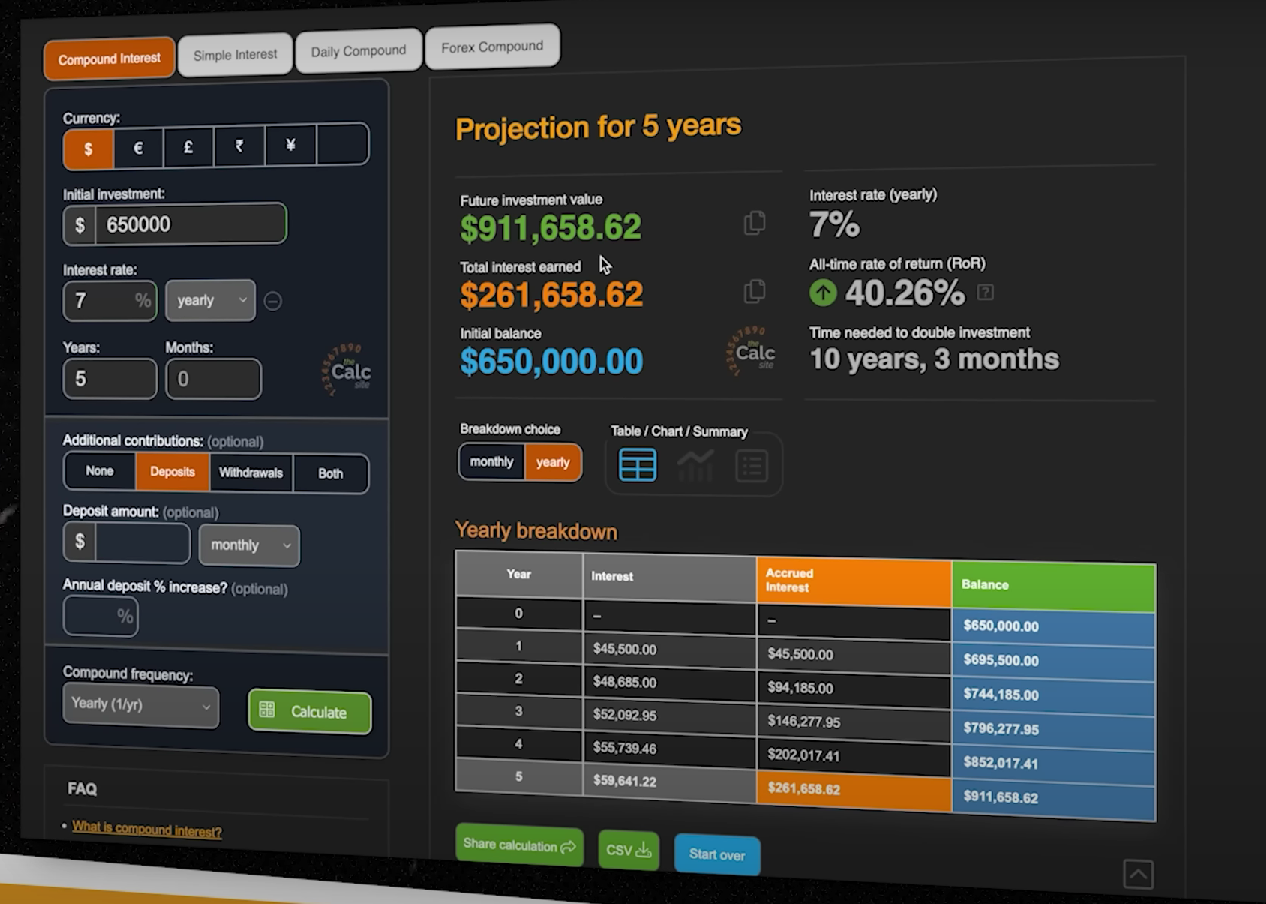Show the table breakdown view
This screenshot has height=904, width=1266.
638,465
